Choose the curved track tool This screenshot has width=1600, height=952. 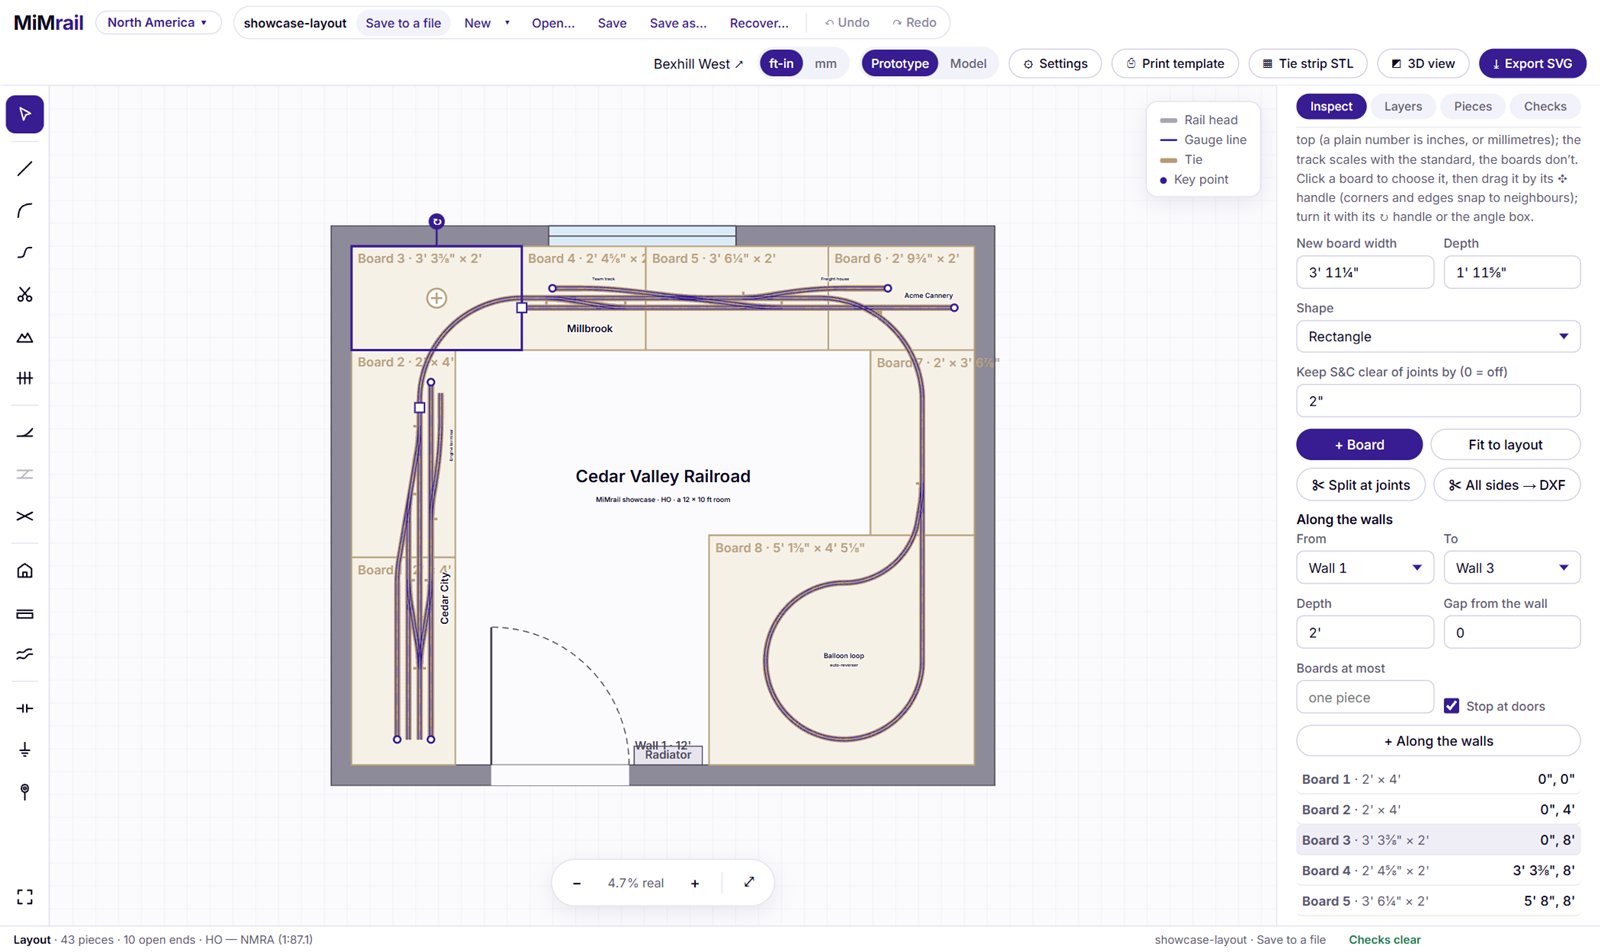click(25, 211)
